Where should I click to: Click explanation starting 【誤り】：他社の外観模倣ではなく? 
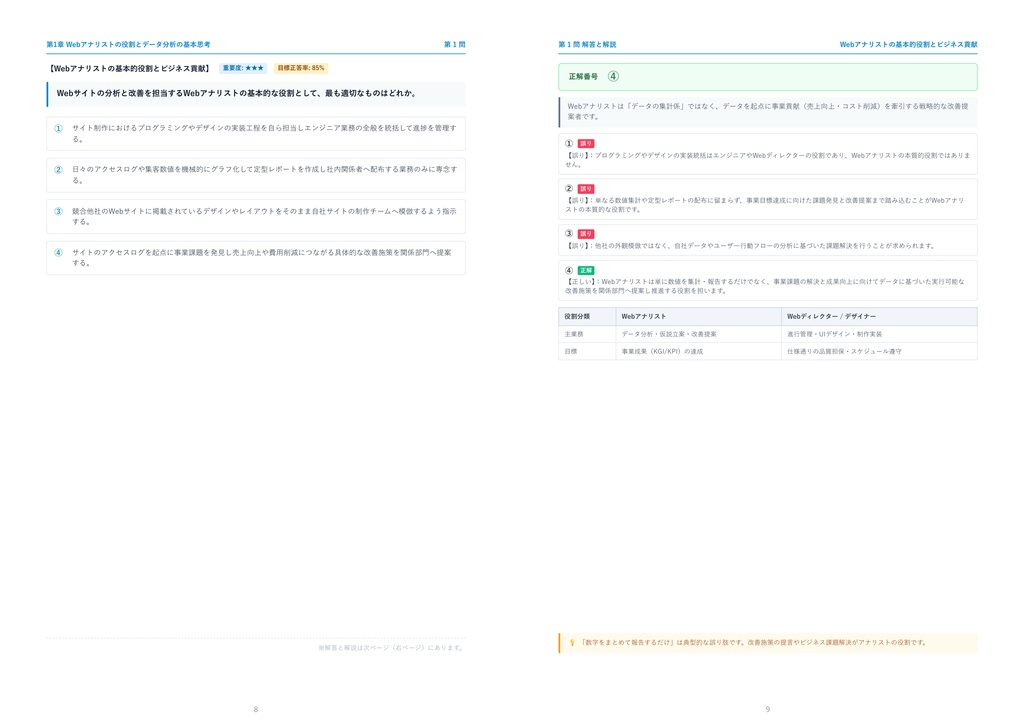[751, 246]
